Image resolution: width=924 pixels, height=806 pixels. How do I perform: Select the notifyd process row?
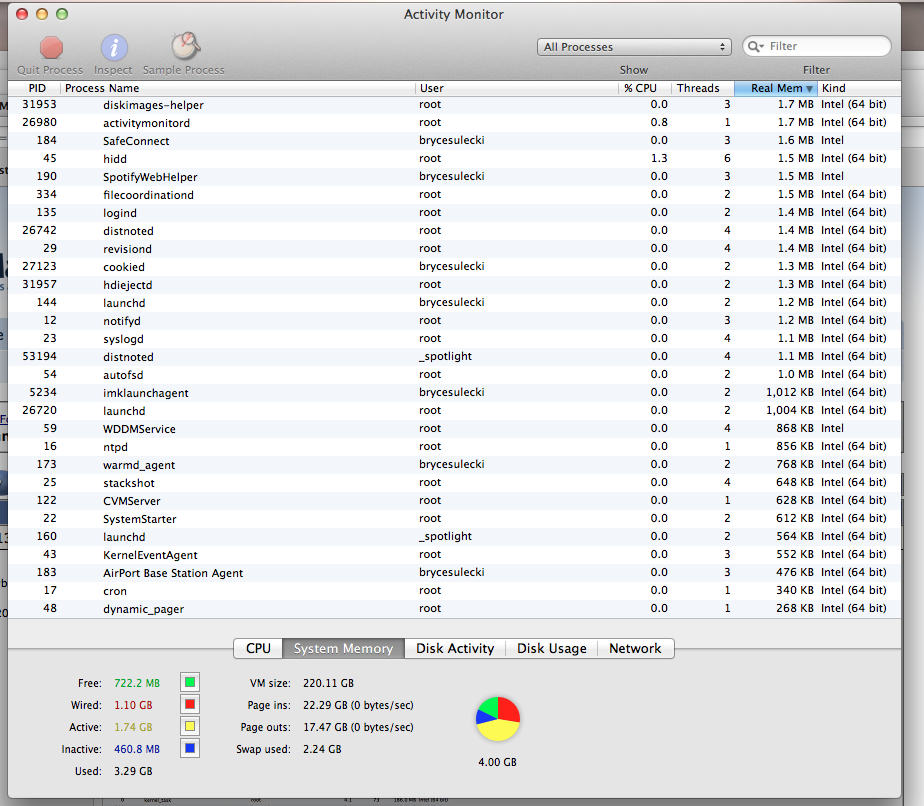click(x=454, y=321)
